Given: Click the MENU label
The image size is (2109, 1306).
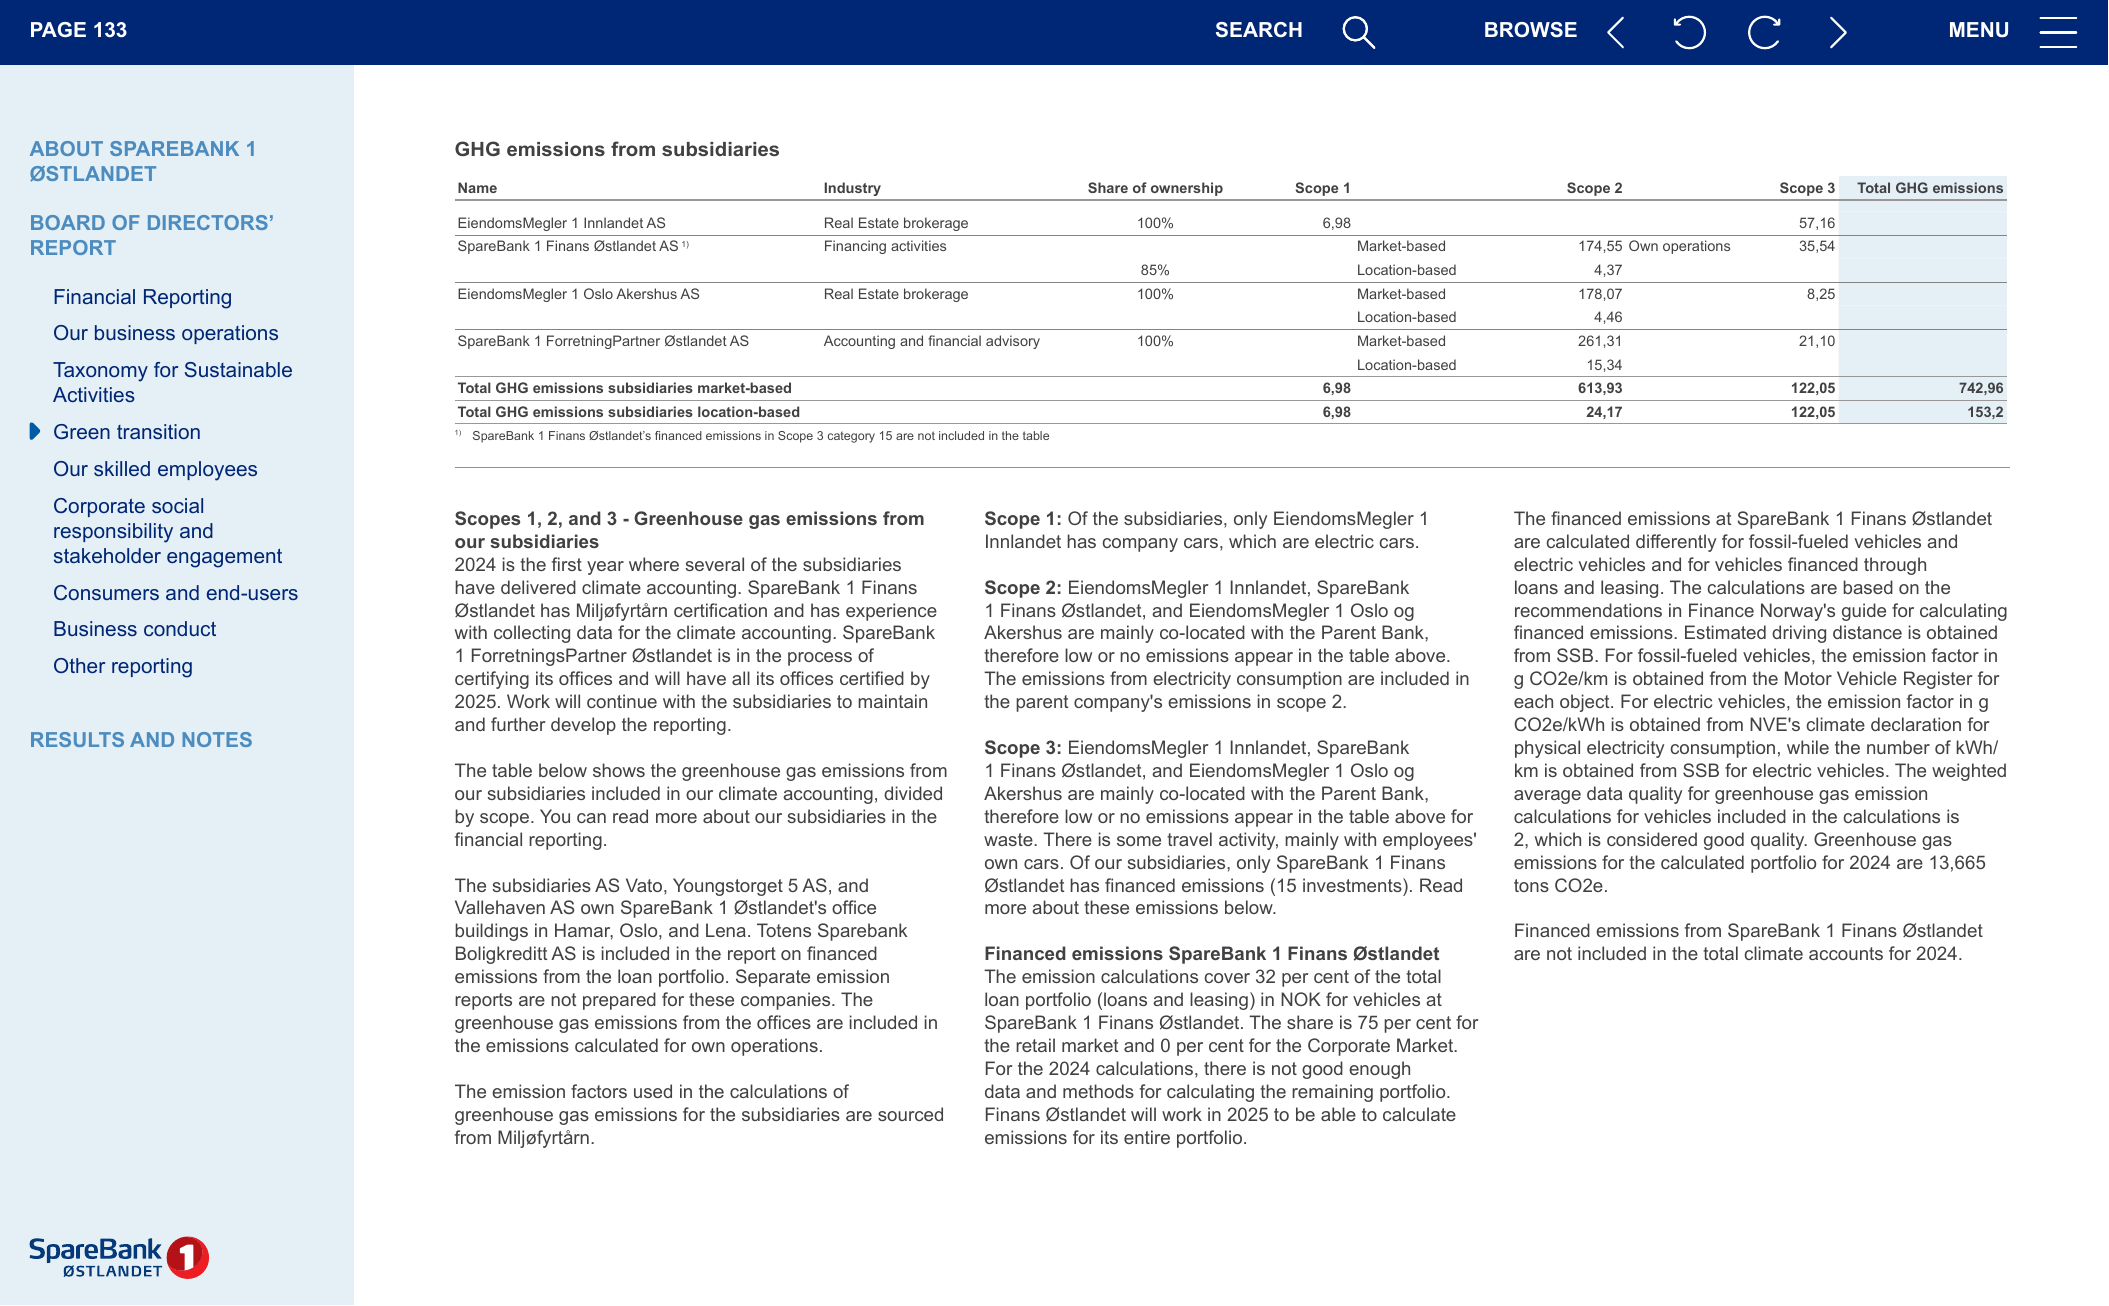Looking at the screenshot, I should point(1978,31).
